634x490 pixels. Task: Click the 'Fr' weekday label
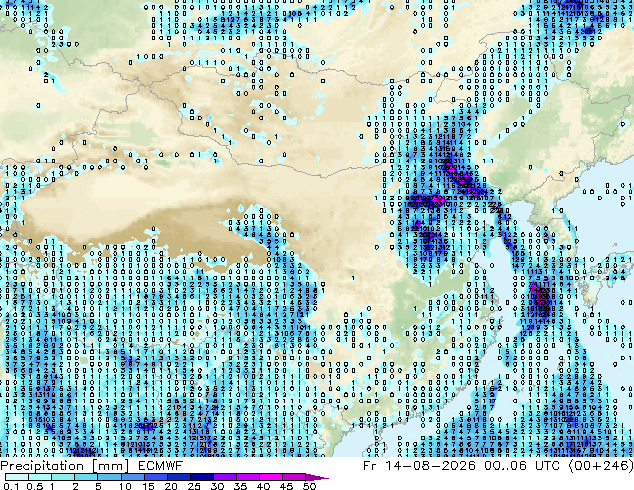pos(370,466)
